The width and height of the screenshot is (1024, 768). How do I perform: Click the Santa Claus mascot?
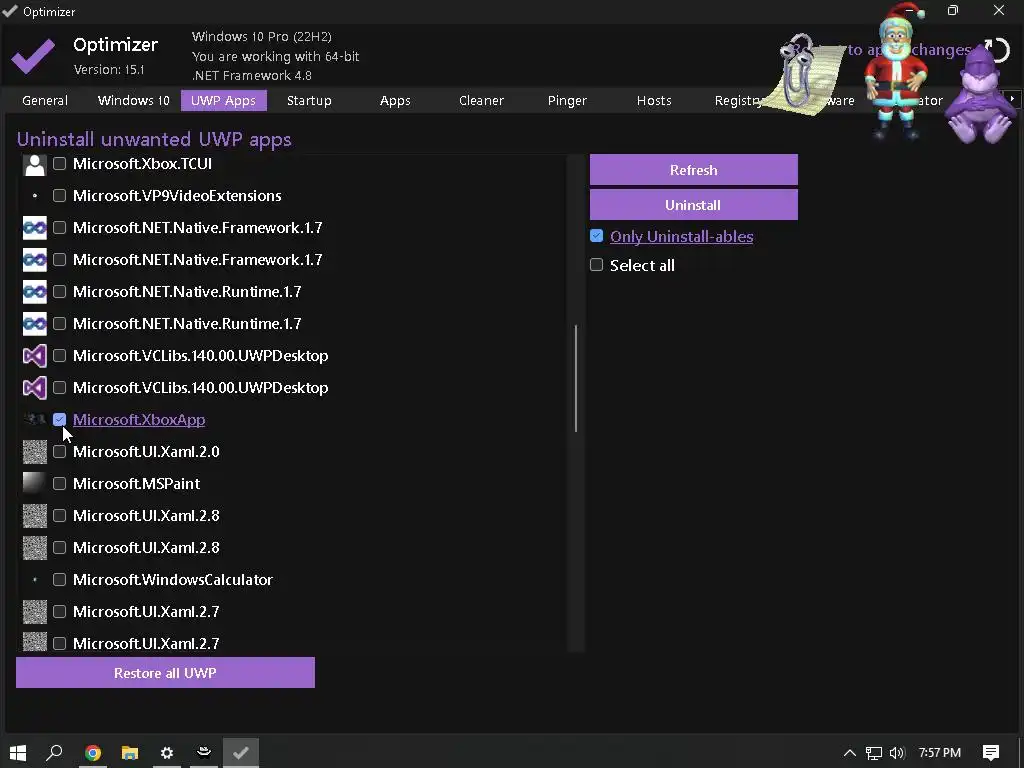click(x=896, y=71)
